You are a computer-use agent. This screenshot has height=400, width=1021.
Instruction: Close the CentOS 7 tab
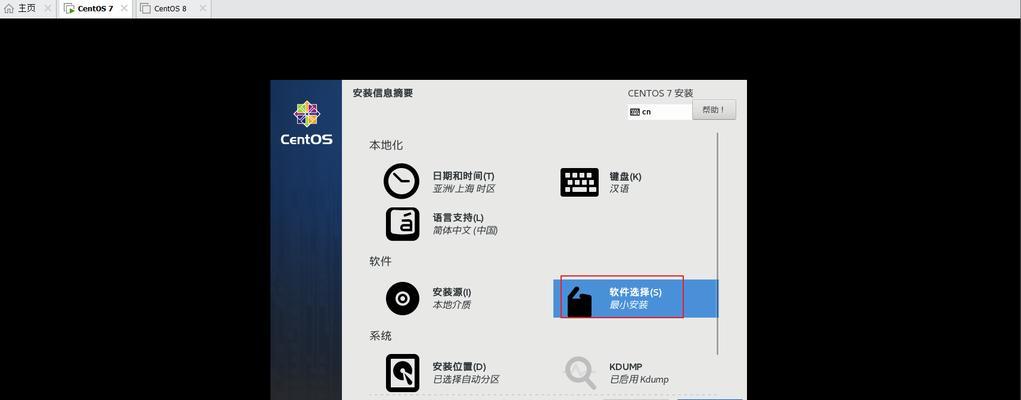coord(125,8)
